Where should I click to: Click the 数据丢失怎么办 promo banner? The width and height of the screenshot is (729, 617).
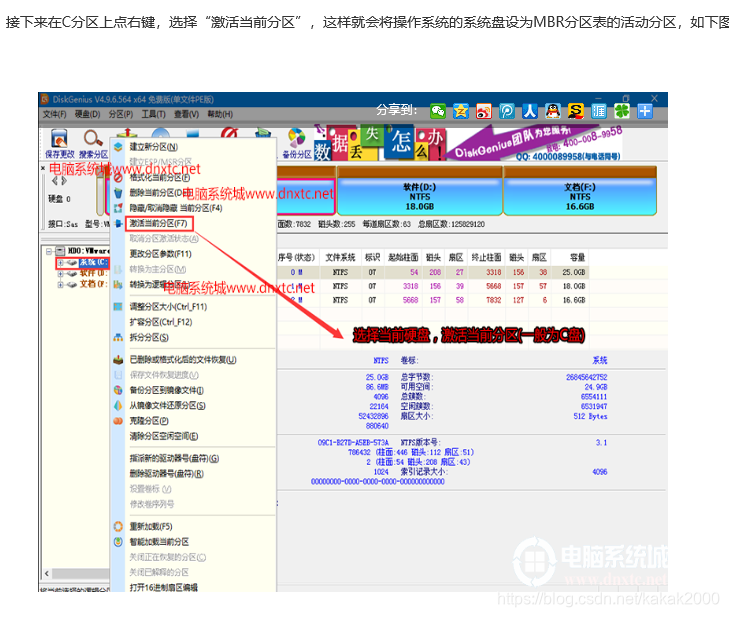(379, 142)
